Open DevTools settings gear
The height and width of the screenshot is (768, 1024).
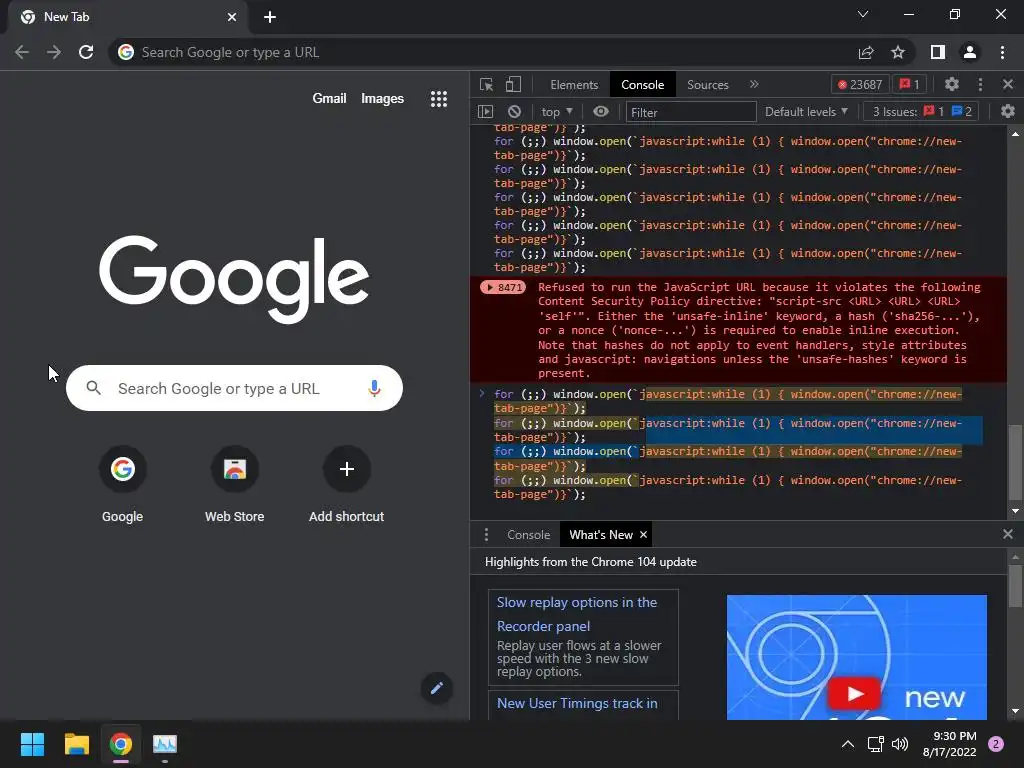952,84
